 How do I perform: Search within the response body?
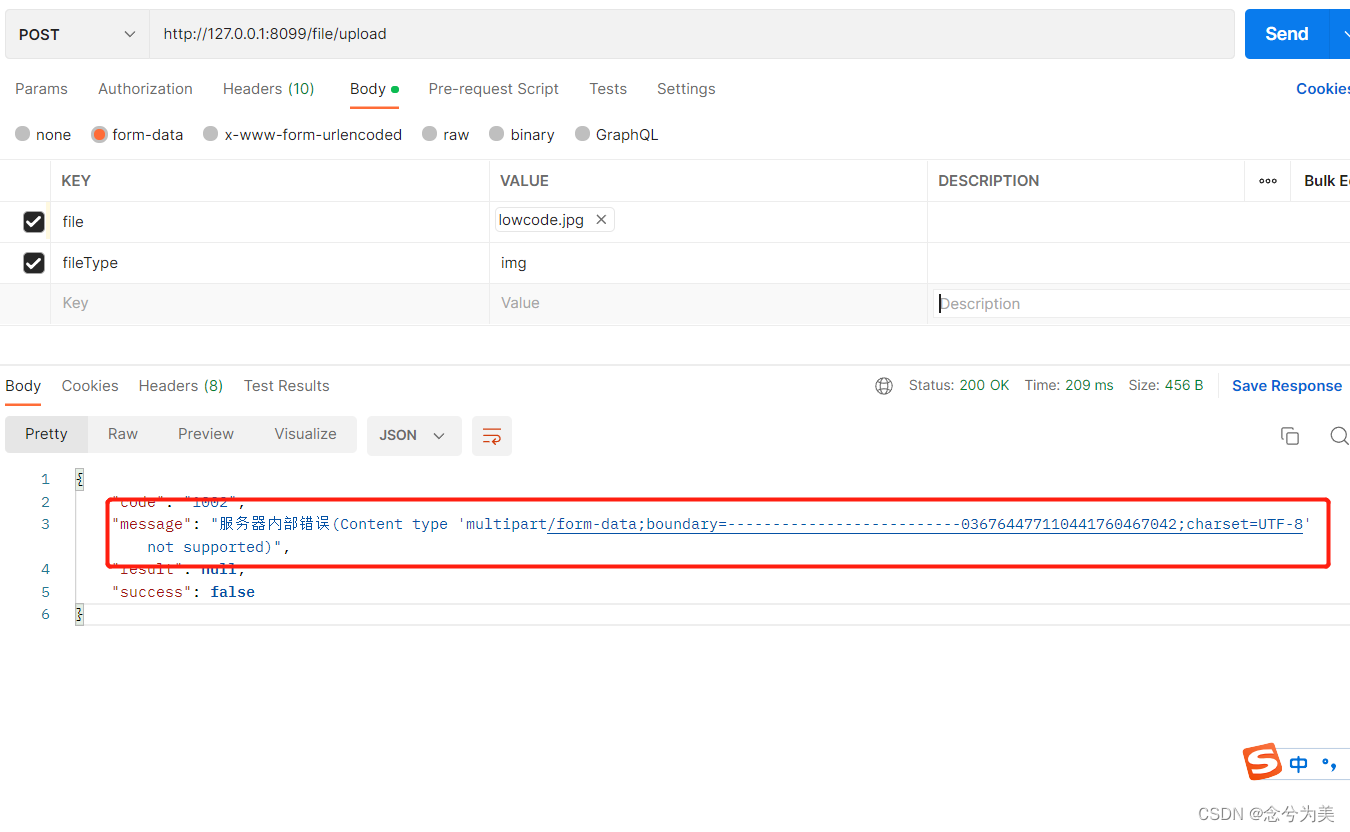pos(1339,436)
